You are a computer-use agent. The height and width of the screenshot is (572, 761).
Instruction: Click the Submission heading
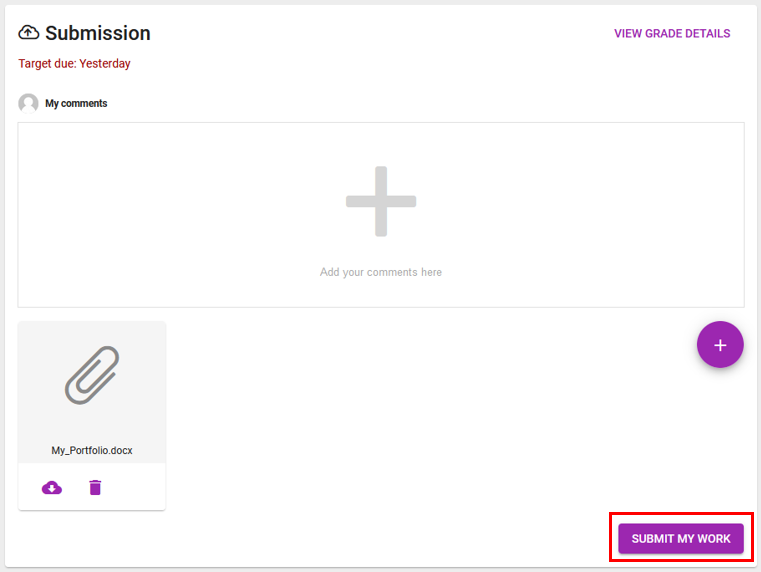(x=98, y=33)
